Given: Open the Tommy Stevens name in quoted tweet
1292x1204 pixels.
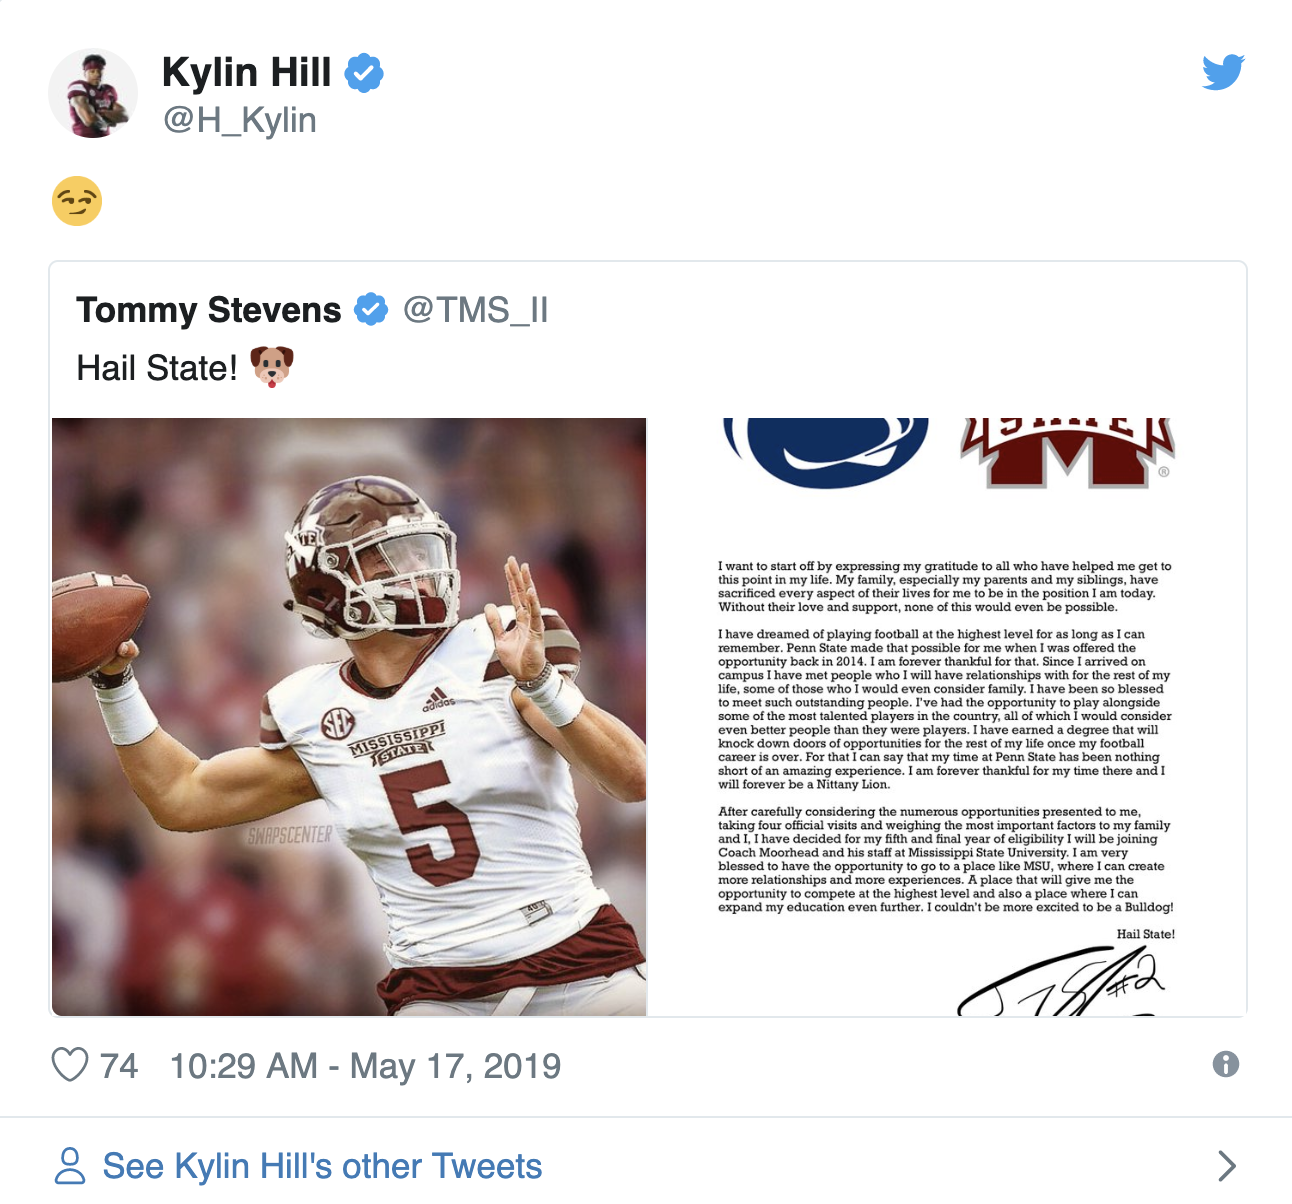Looking at the screenshot, I should point(209,310).
